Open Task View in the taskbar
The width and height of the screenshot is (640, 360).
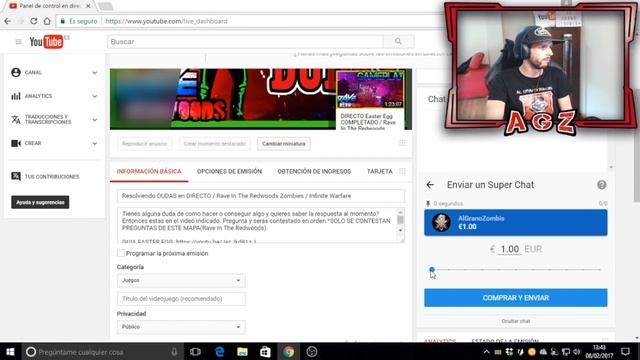tap(196, 352)
